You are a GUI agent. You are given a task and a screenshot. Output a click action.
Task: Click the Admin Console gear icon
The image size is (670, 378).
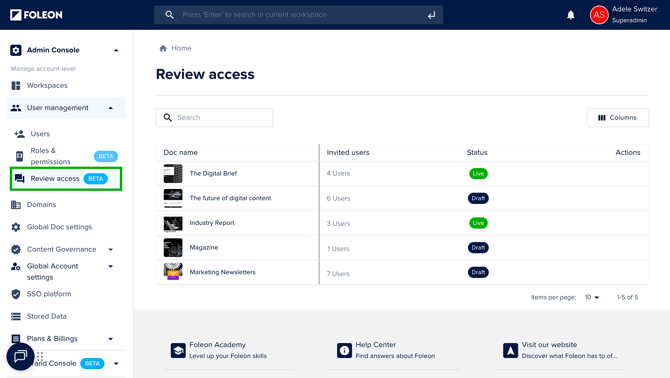(x=16, y=50)
